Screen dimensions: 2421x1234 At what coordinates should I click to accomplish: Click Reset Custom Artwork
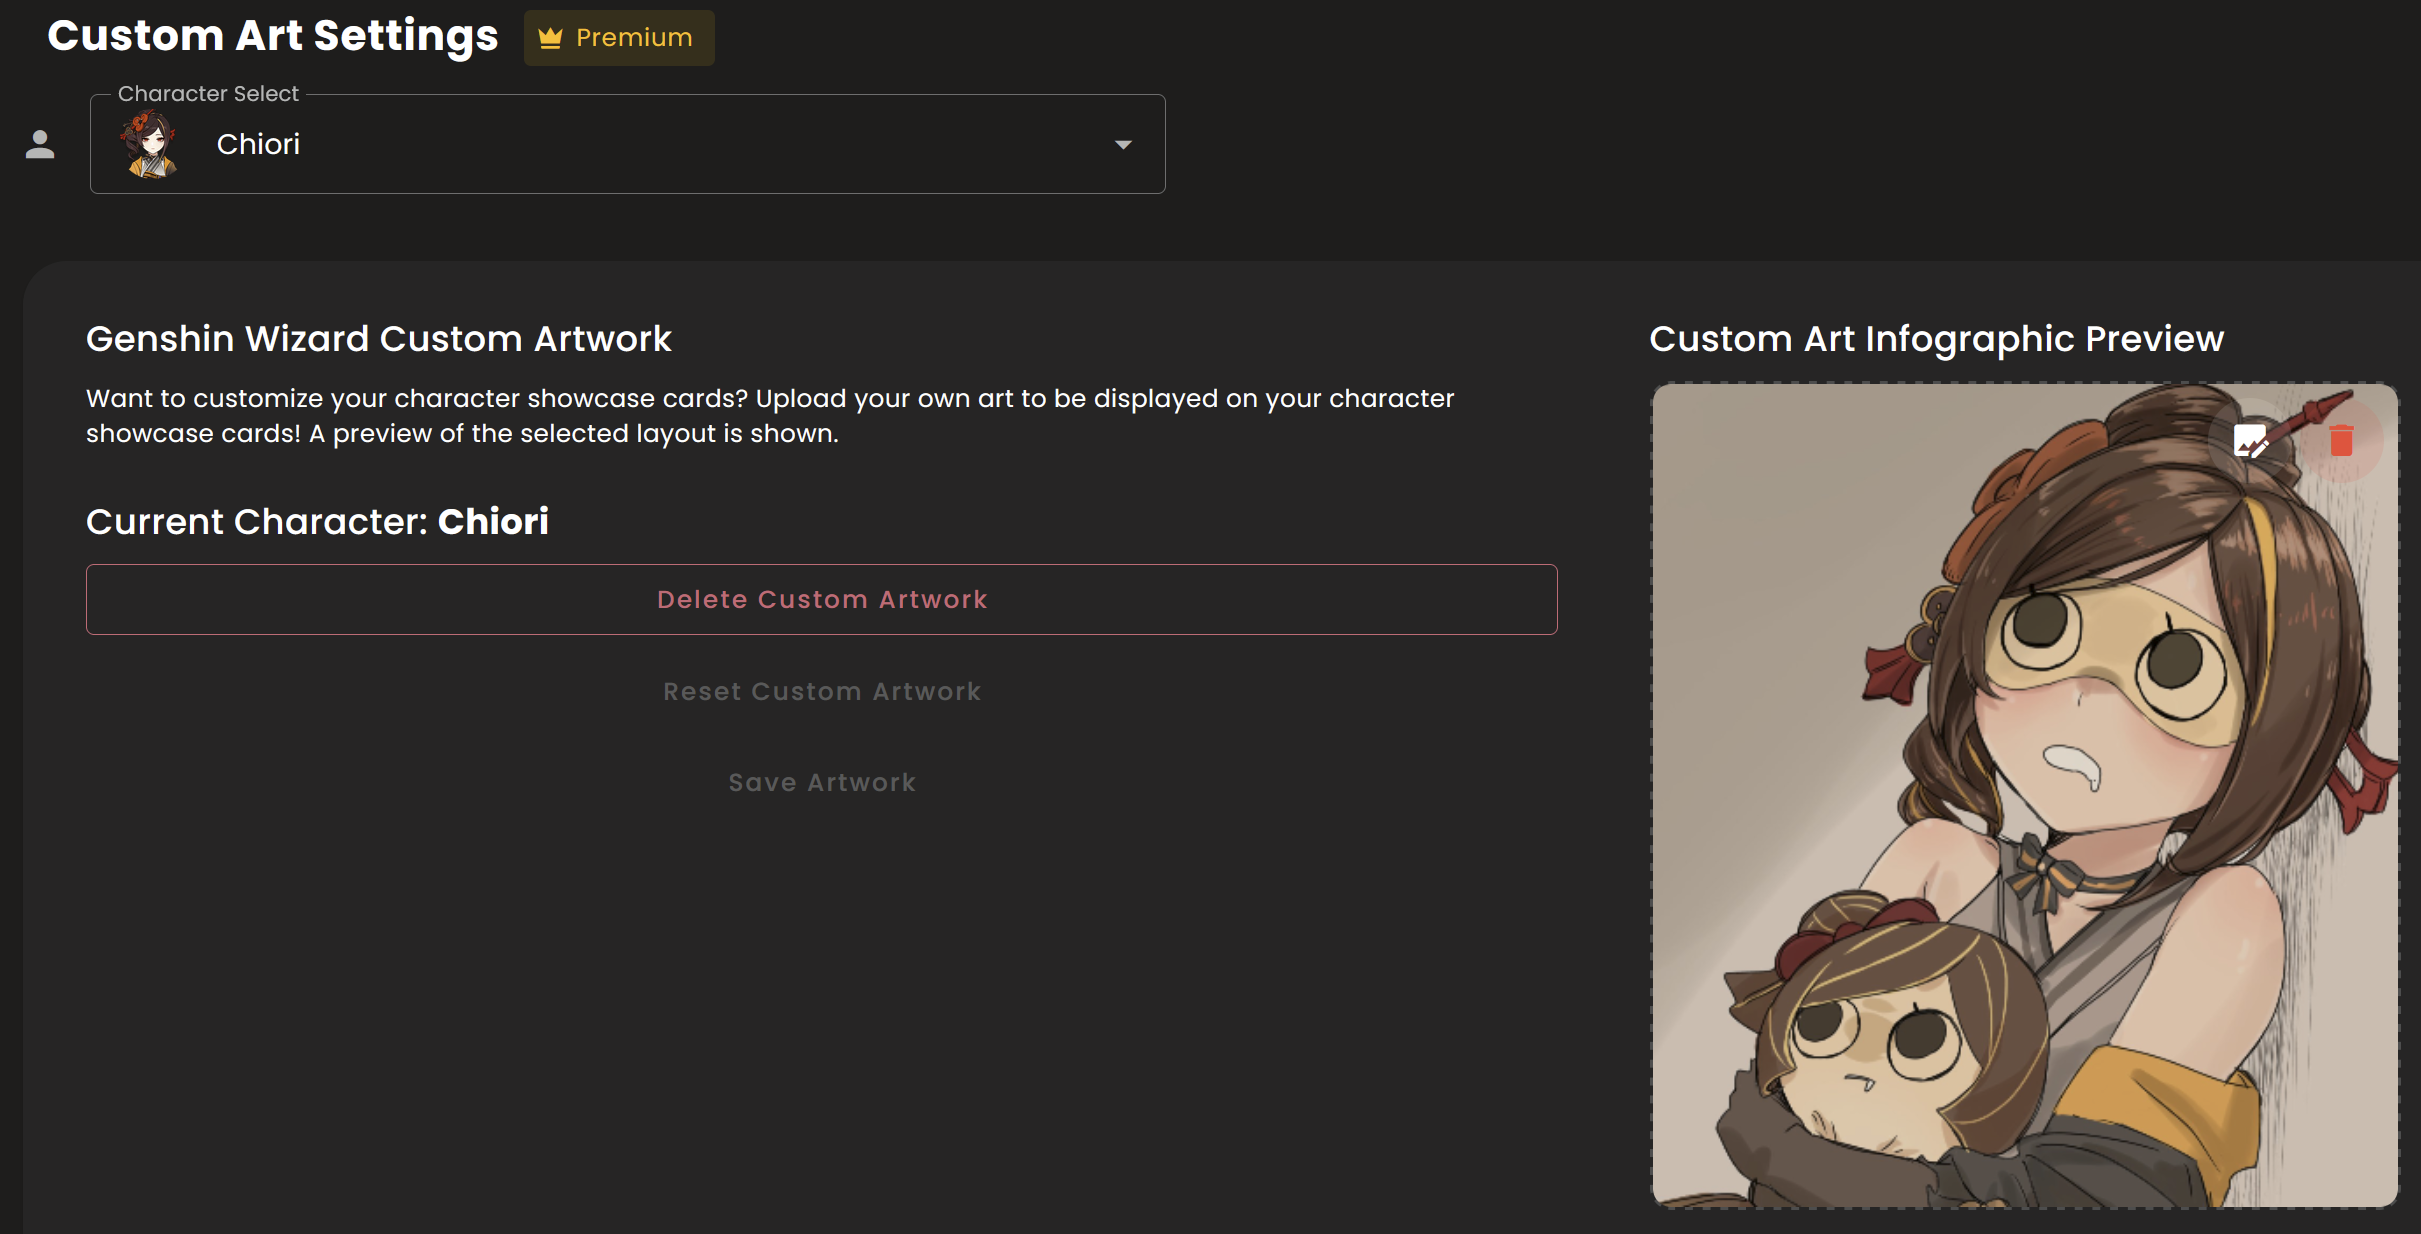tap(822, 692)
